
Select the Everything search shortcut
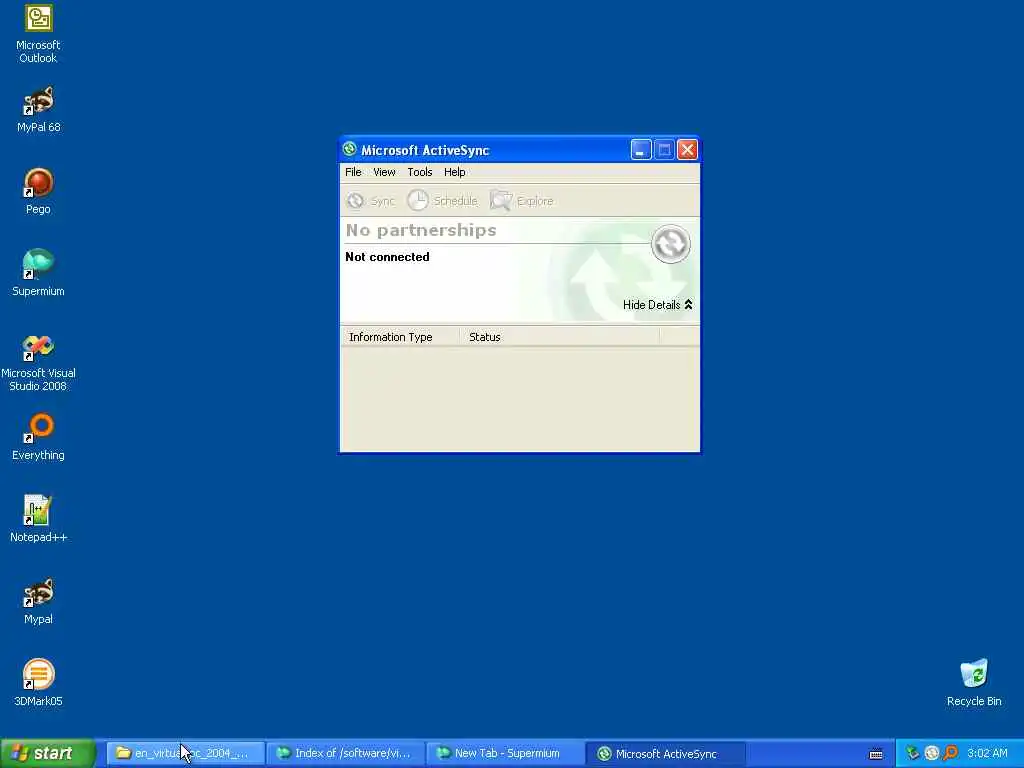click(39, 437)
